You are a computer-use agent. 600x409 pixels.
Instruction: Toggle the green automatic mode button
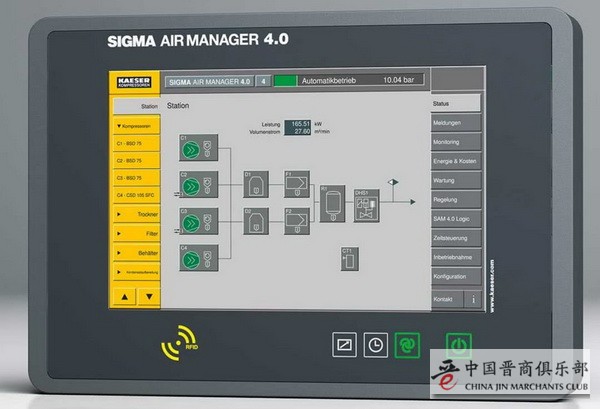tap(407, 344)
